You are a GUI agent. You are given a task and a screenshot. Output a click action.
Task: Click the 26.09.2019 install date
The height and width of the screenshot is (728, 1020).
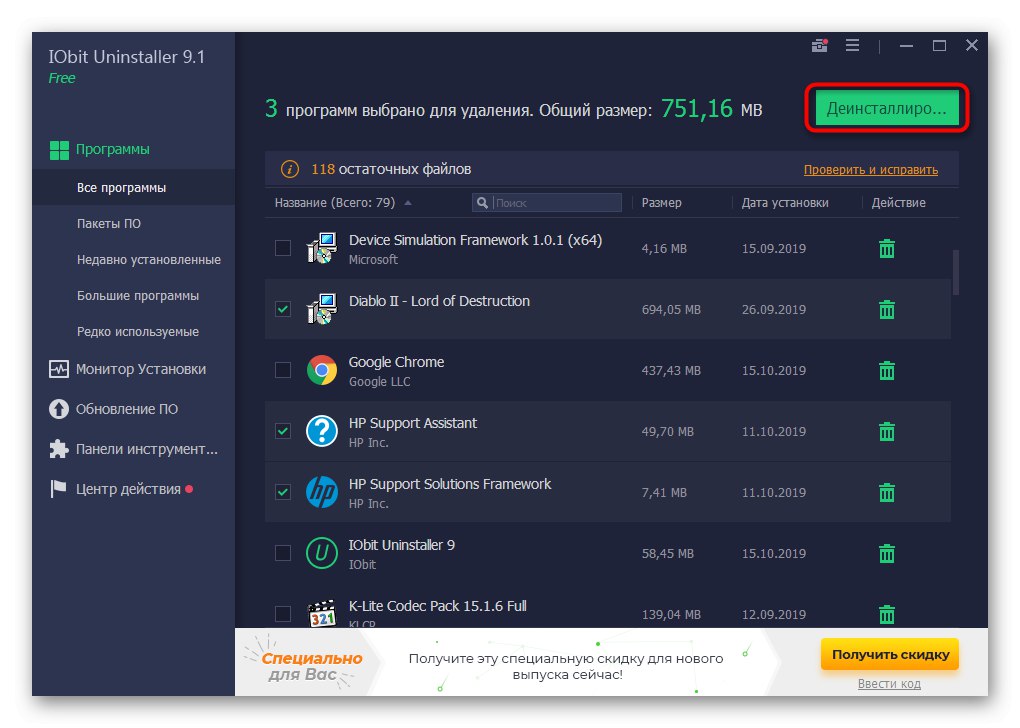pyautogui.click(x=773, y=310)
